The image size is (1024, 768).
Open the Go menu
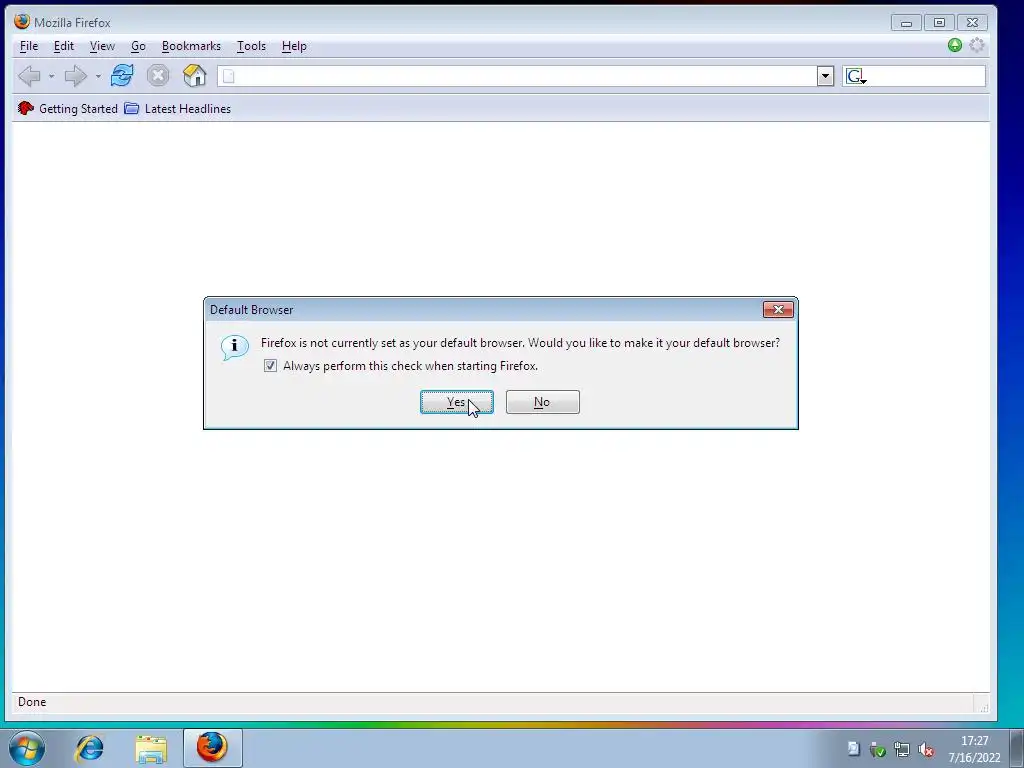tap(138, 46)
